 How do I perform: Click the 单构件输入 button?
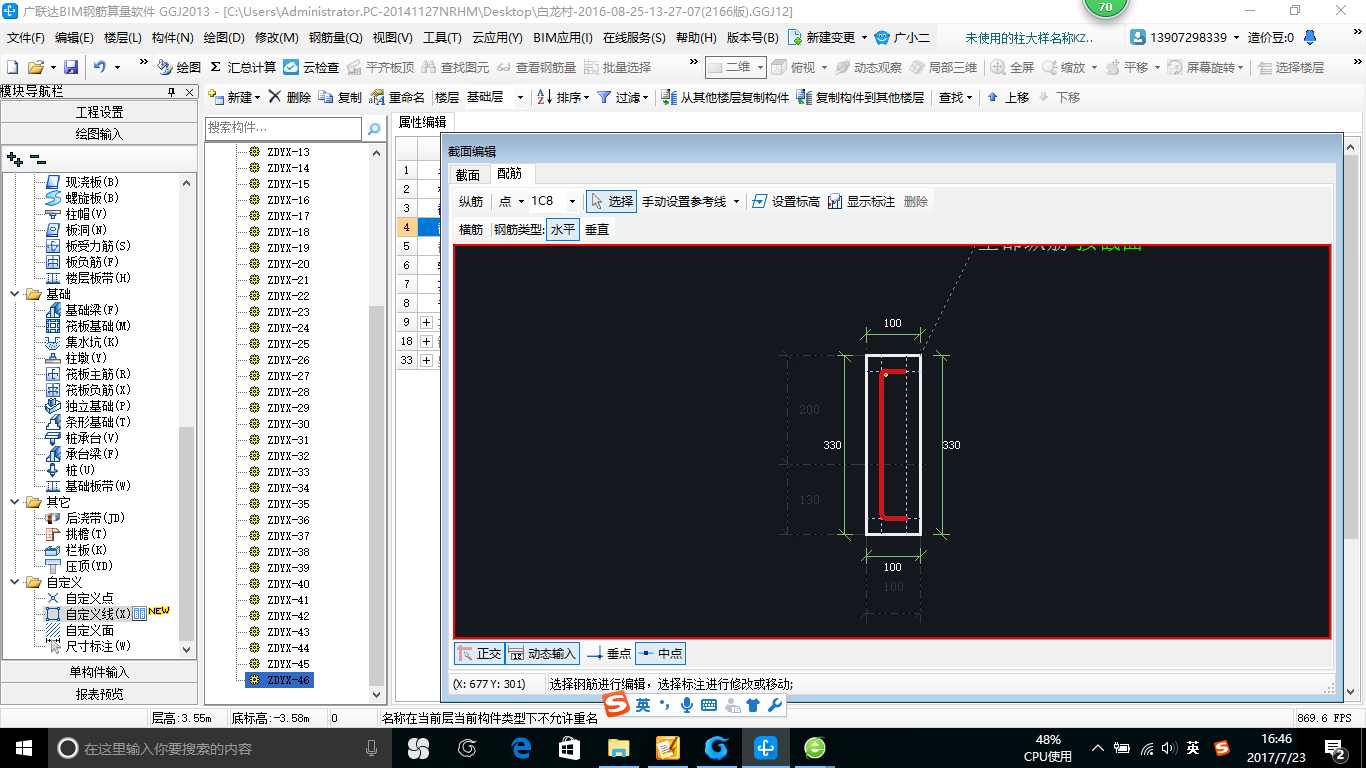coord(99,672)
